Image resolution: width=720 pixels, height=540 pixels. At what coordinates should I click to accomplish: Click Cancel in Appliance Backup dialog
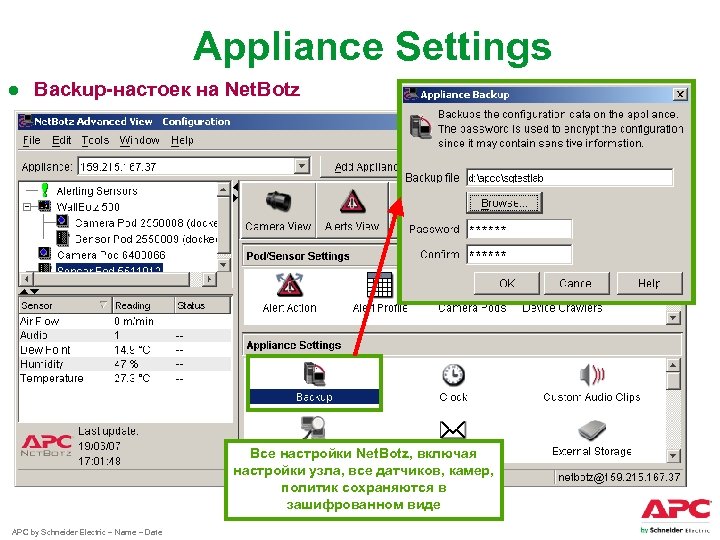577,283
